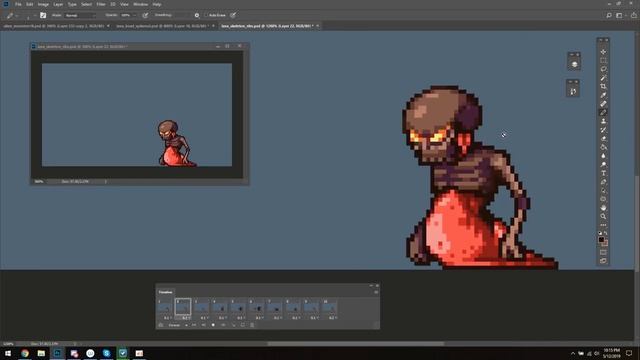Go to previous frame in Timeline

pos(203,325)
